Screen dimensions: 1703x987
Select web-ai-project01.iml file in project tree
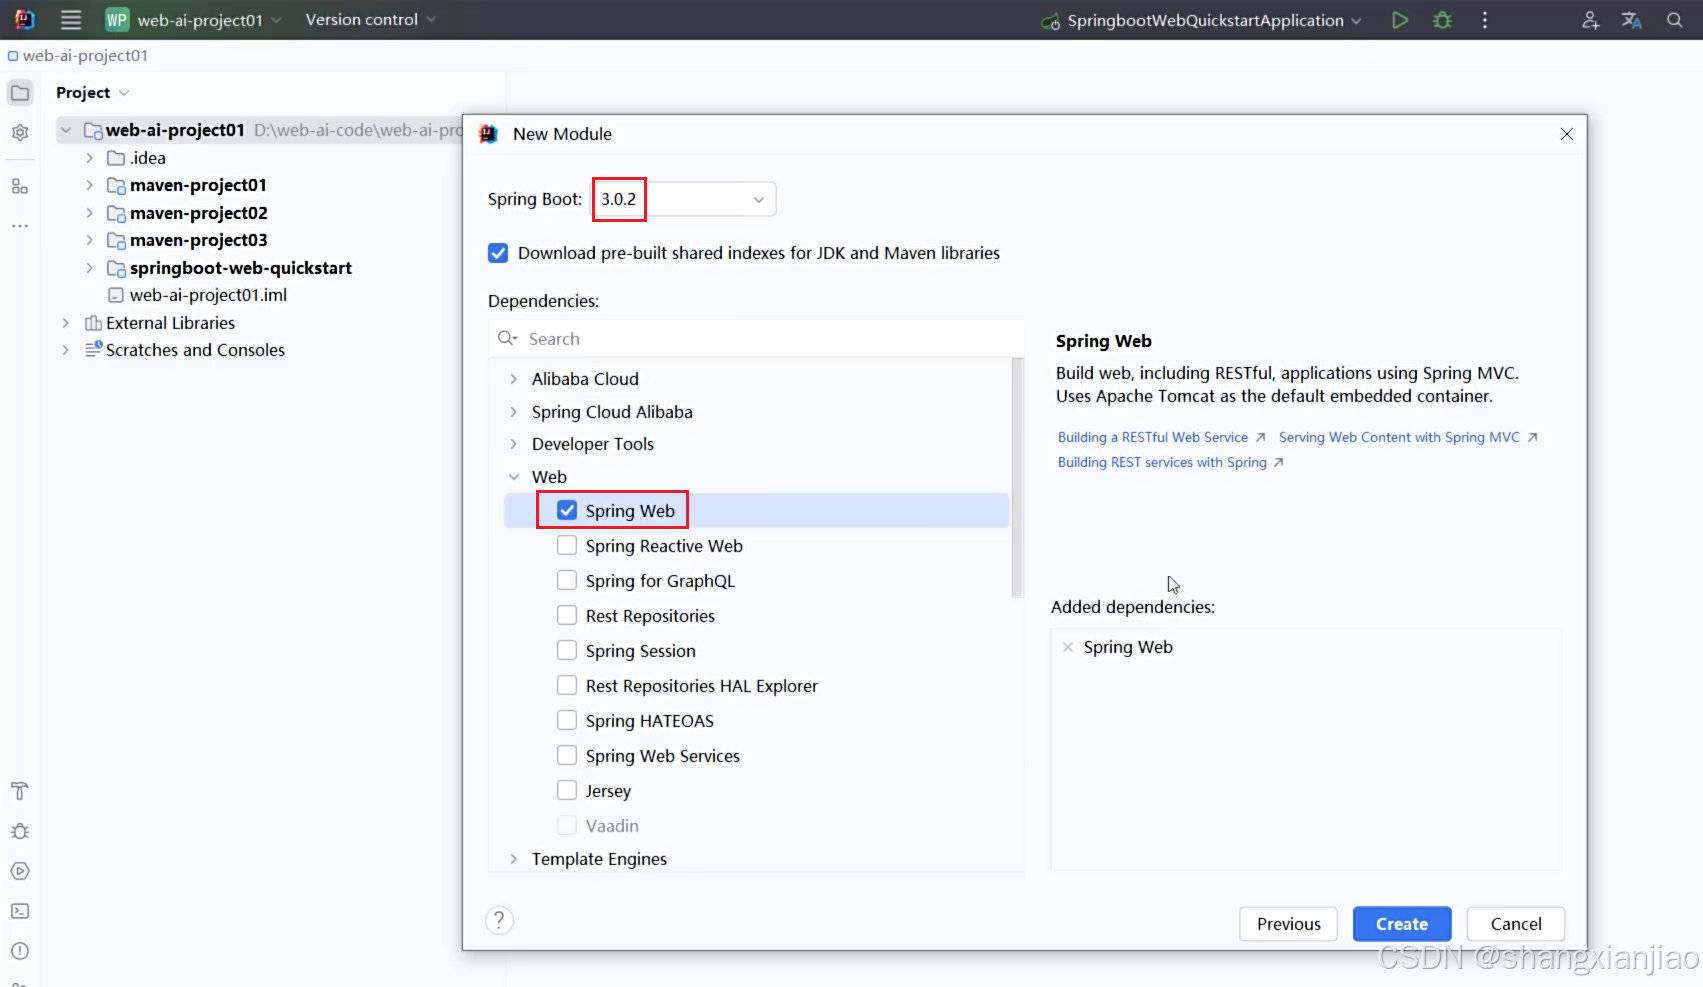pyautogui.click(x=208, y=295)
